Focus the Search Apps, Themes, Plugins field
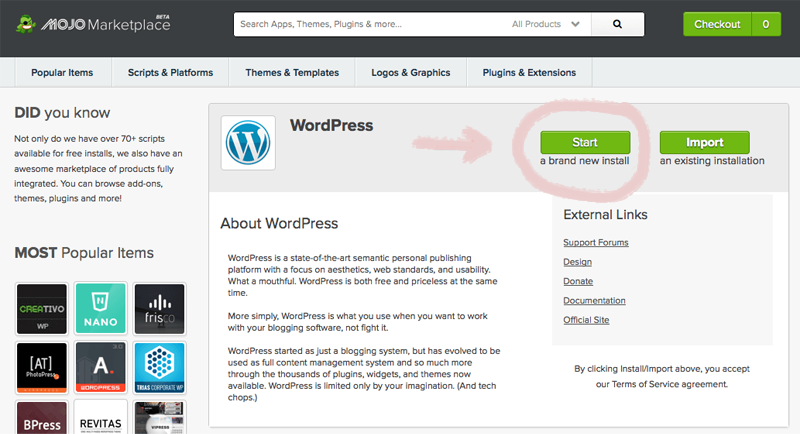 [371, 24]
